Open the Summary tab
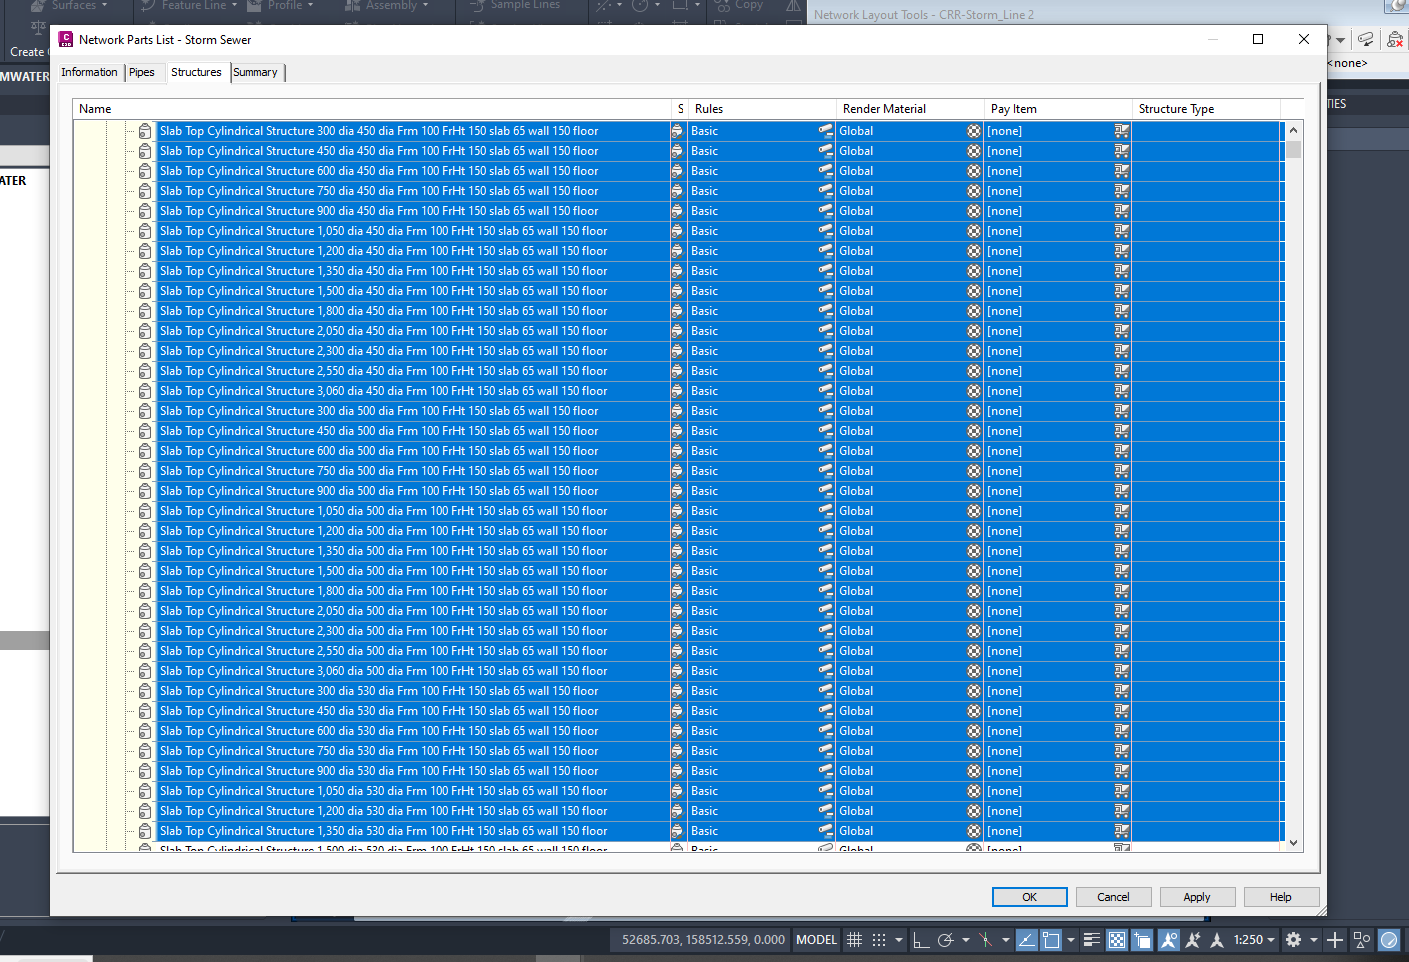This screenshot has height=962, width=1409. coord(256,72)
